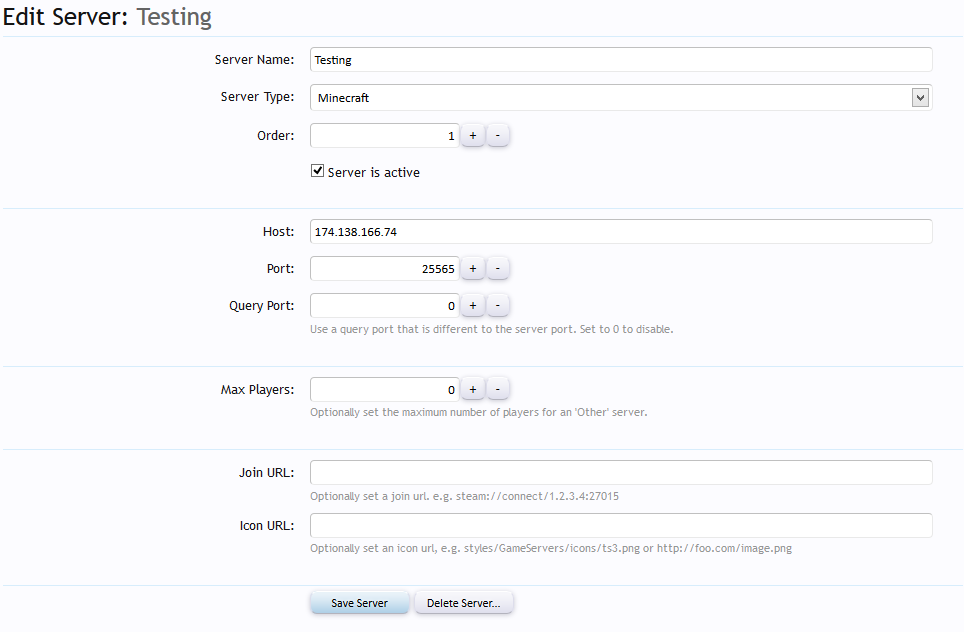The image size is (964, 632).
Task: Decrement the Port number using minus
Action: click(498, 268)
